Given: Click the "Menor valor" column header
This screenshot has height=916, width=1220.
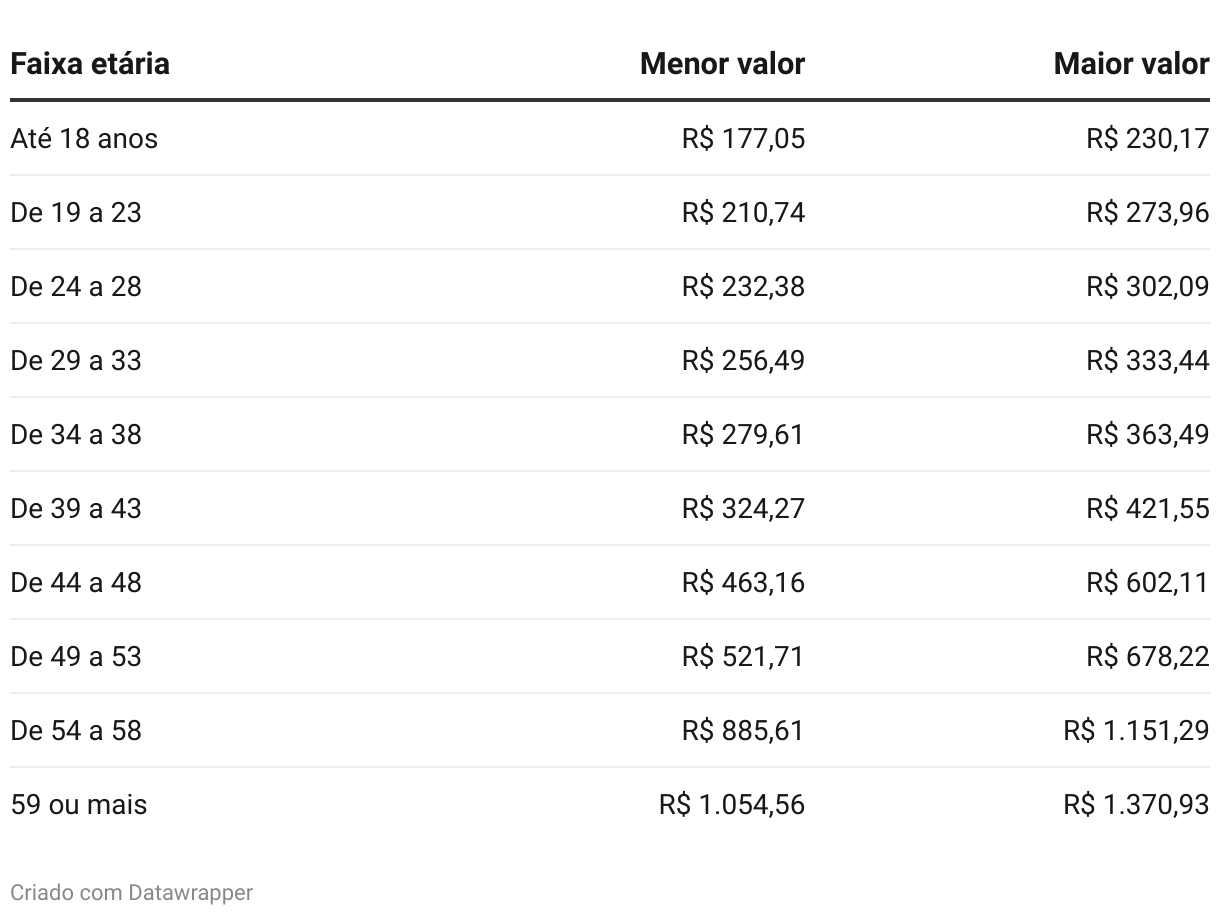Looking at the screenshot, I should click(722, 64).
